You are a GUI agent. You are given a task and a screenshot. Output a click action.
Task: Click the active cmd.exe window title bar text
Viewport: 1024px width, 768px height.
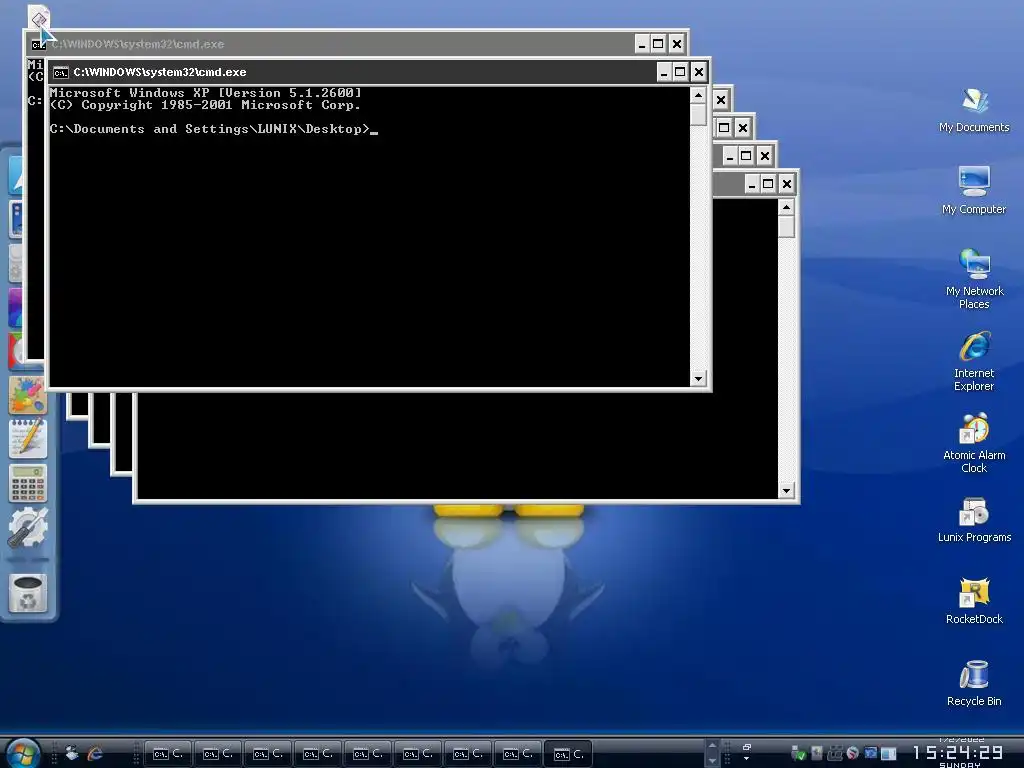coord(159,72)
